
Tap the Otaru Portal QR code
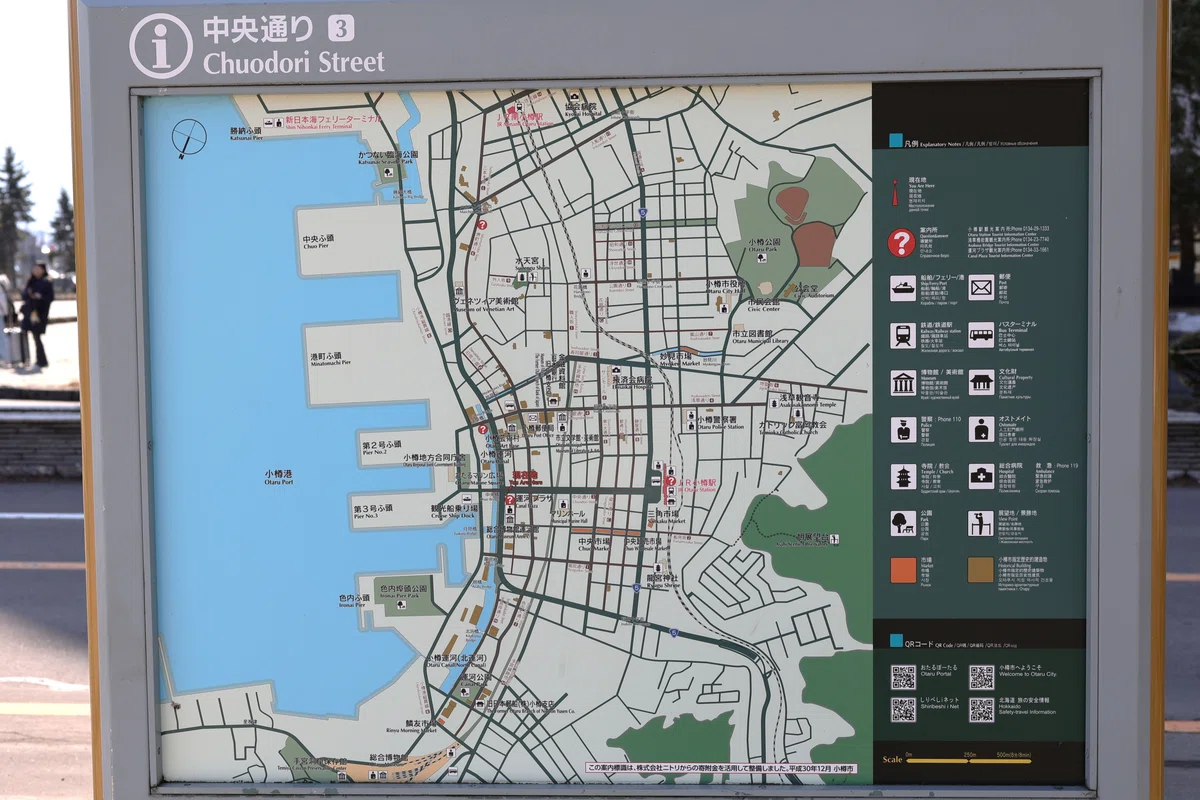[903, 677]
